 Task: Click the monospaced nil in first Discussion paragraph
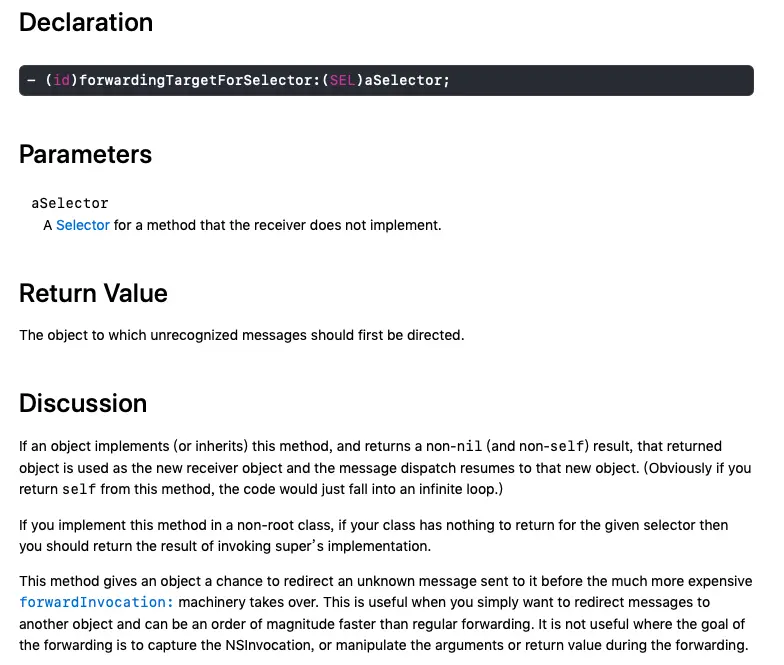click(x=469, y=446)
